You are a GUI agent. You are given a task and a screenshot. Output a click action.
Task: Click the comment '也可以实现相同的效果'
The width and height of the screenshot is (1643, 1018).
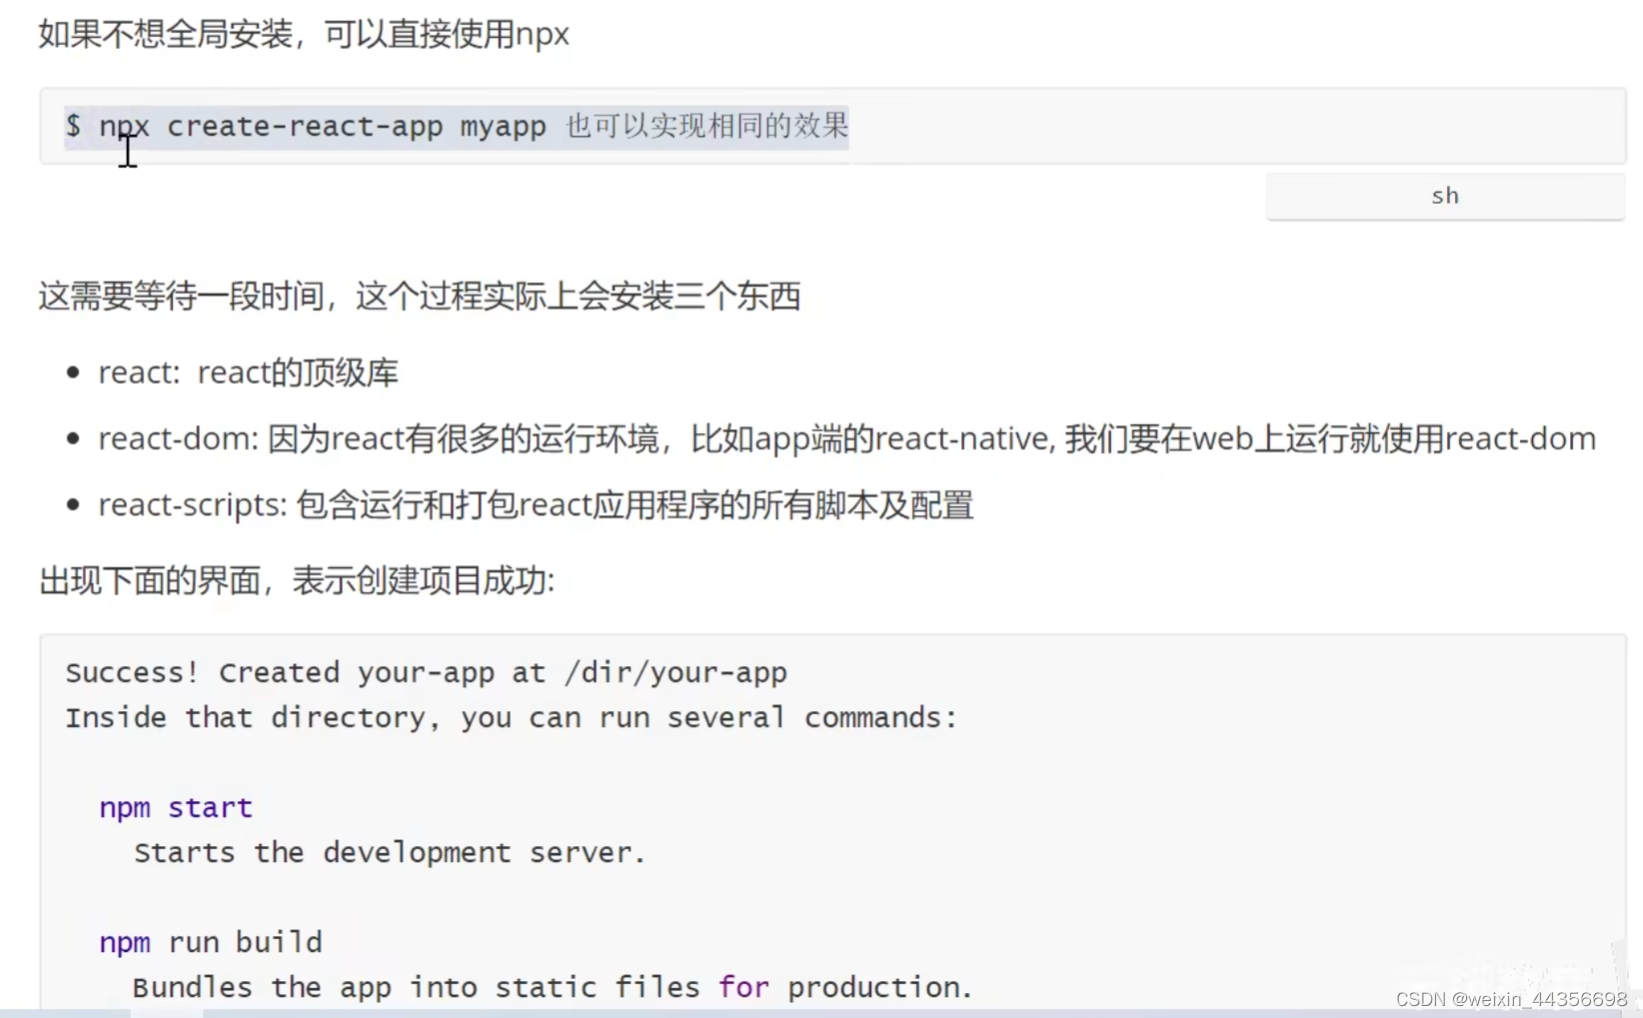(707, 126)
